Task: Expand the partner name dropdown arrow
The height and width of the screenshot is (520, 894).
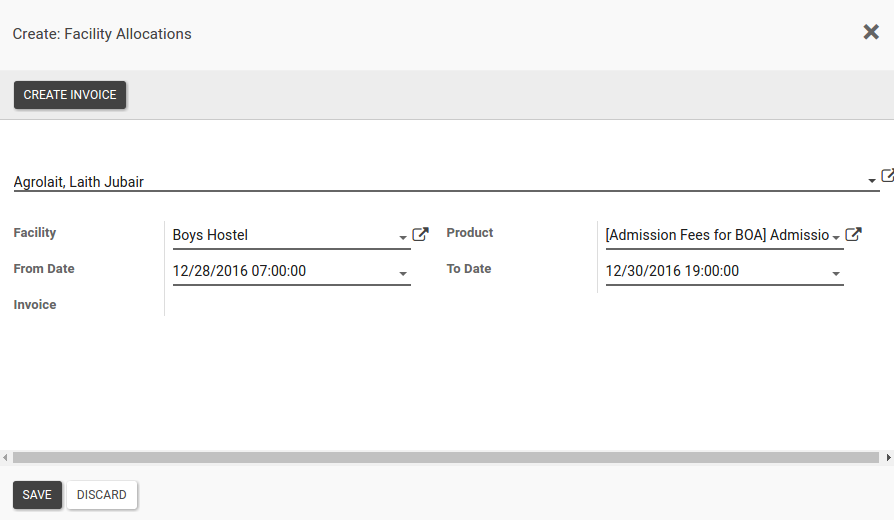Action: pos(872,181)
